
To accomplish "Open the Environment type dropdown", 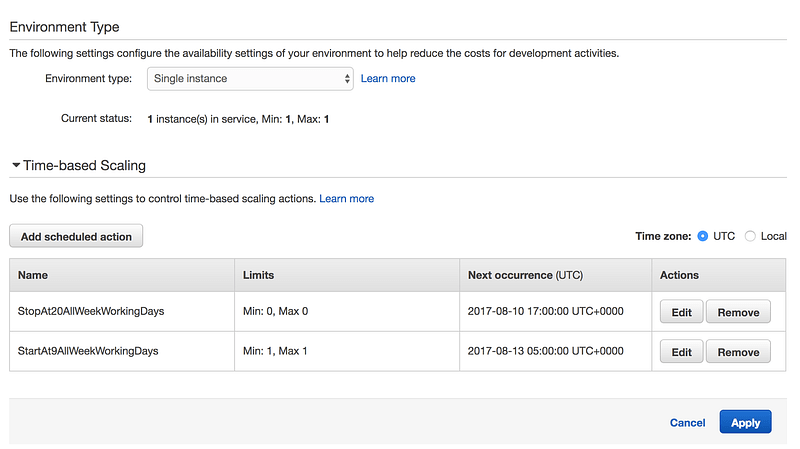I will pos(250,79).
